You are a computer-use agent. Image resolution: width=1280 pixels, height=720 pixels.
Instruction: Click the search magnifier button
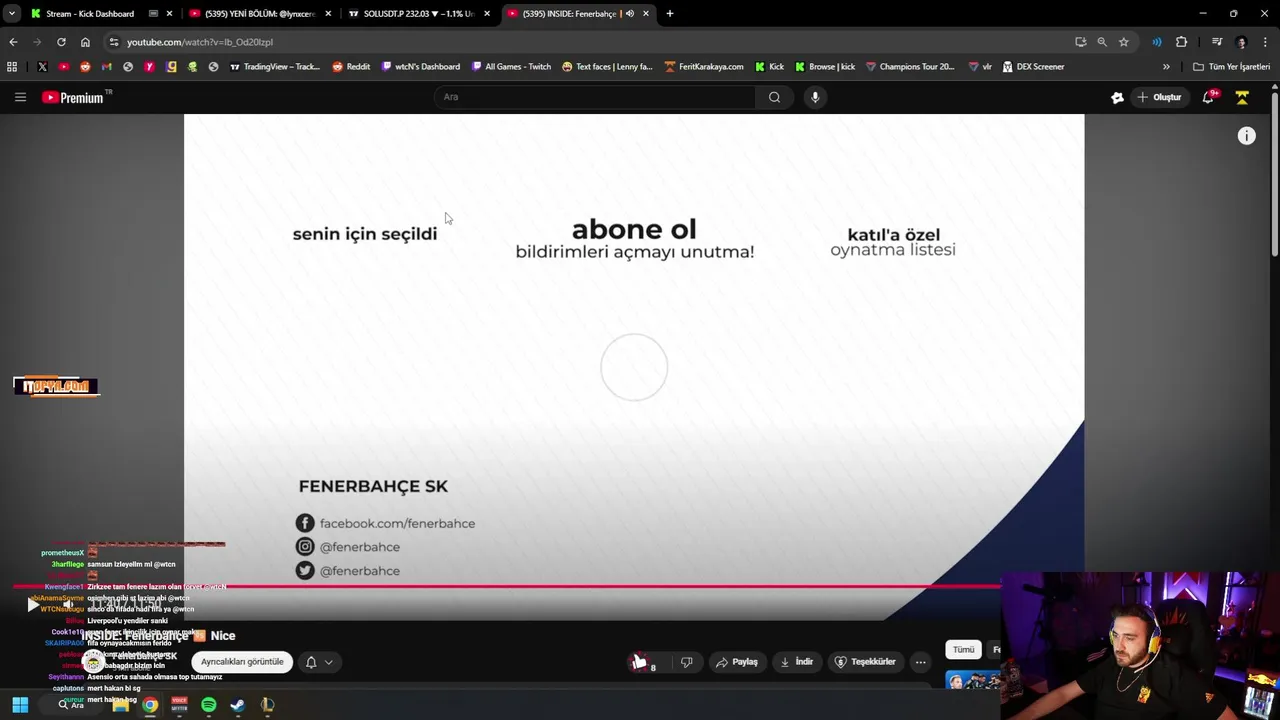pos(774,97)
